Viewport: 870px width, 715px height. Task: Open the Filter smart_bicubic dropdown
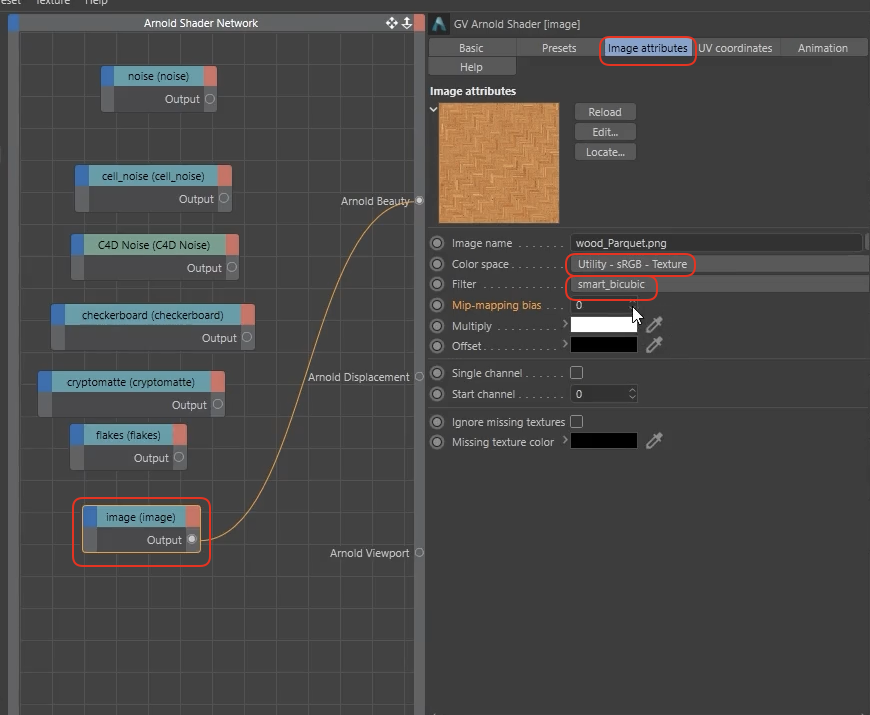tap(719, 284)
